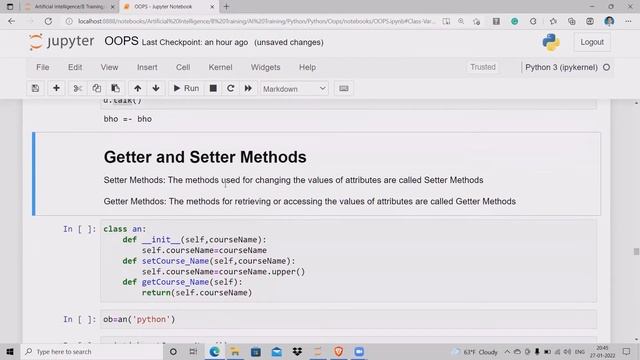Click the ob=an('python') code cell
This screenshot has height=360, width=640.
click(349, 319)
